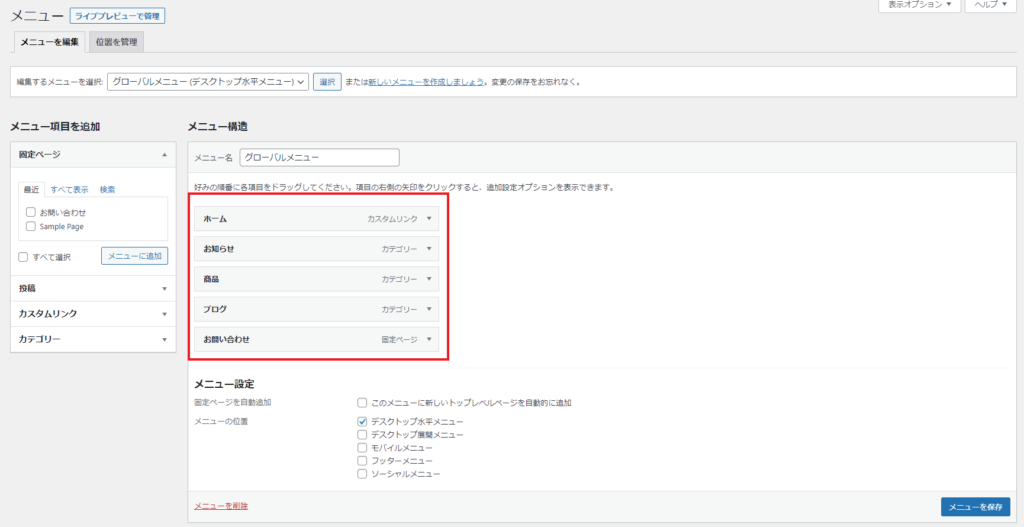The image size is (1024, 527).
Task: Select the すべて表示 tab
Action: click(69, 190)
